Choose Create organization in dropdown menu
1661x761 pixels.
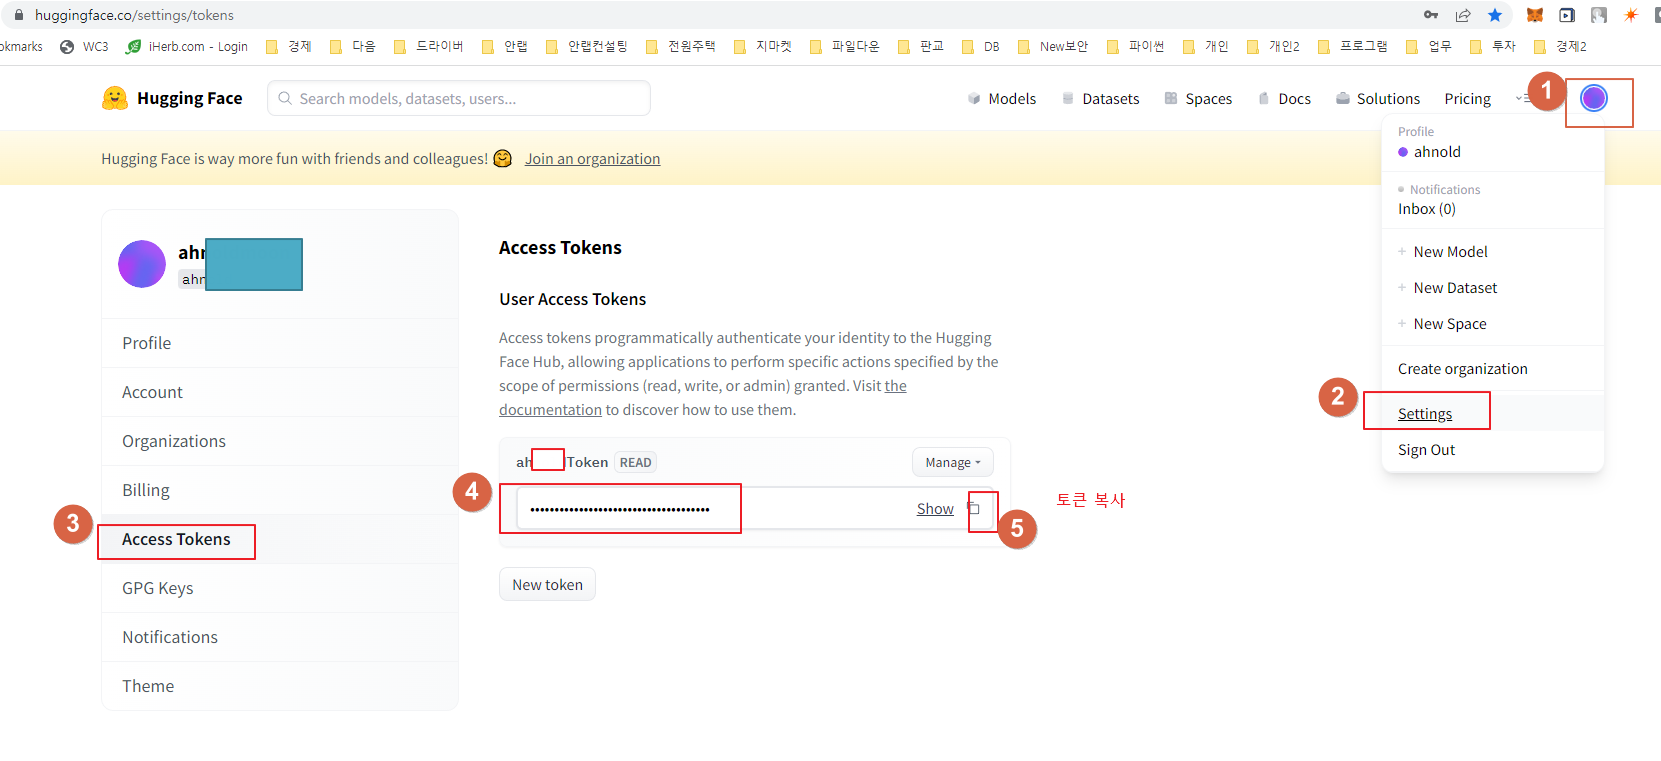(x=1493, y=369)
